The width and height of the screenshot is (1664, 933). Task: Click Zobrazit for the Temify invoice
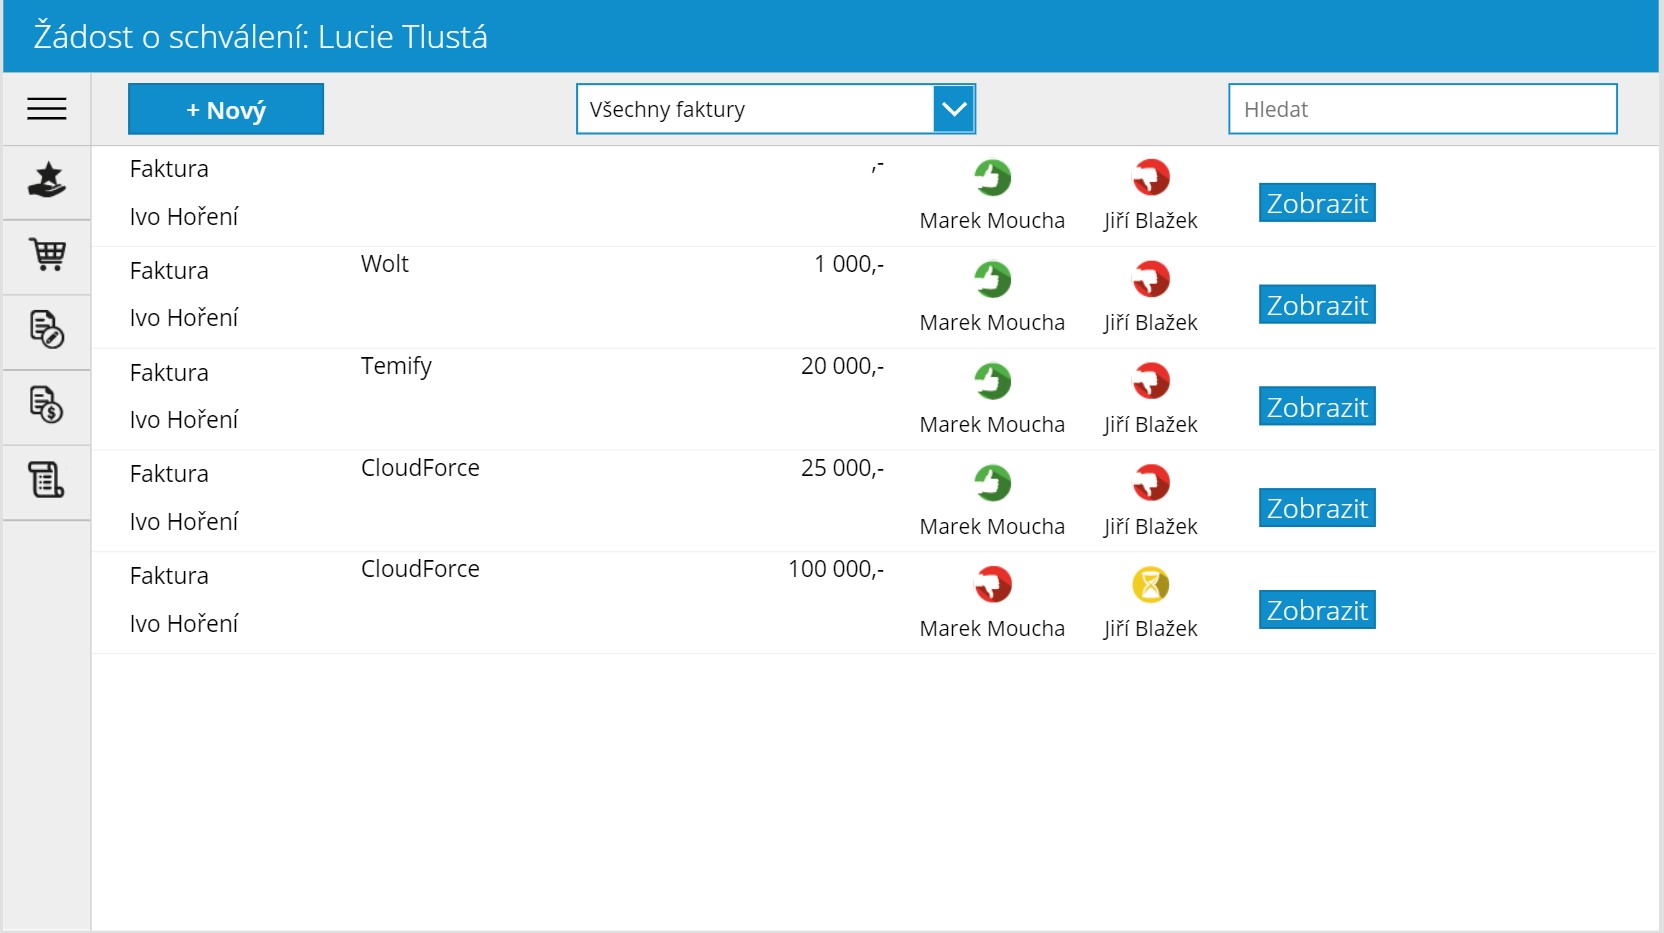1317,407
